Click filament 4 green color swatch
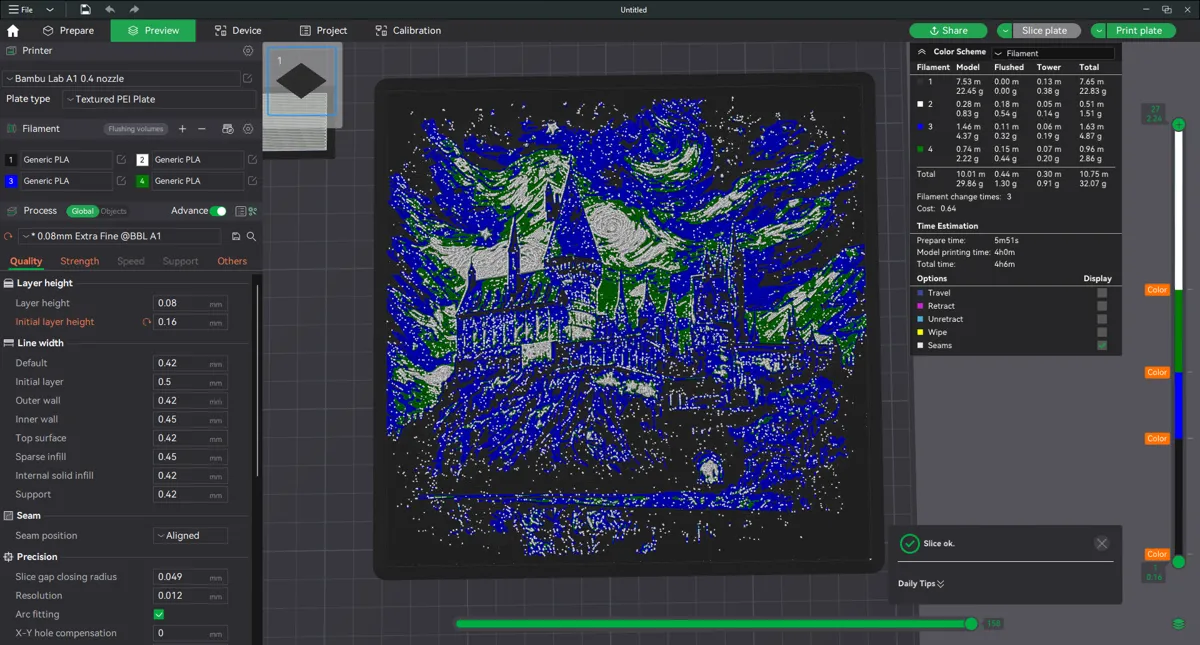 (142, 181)
